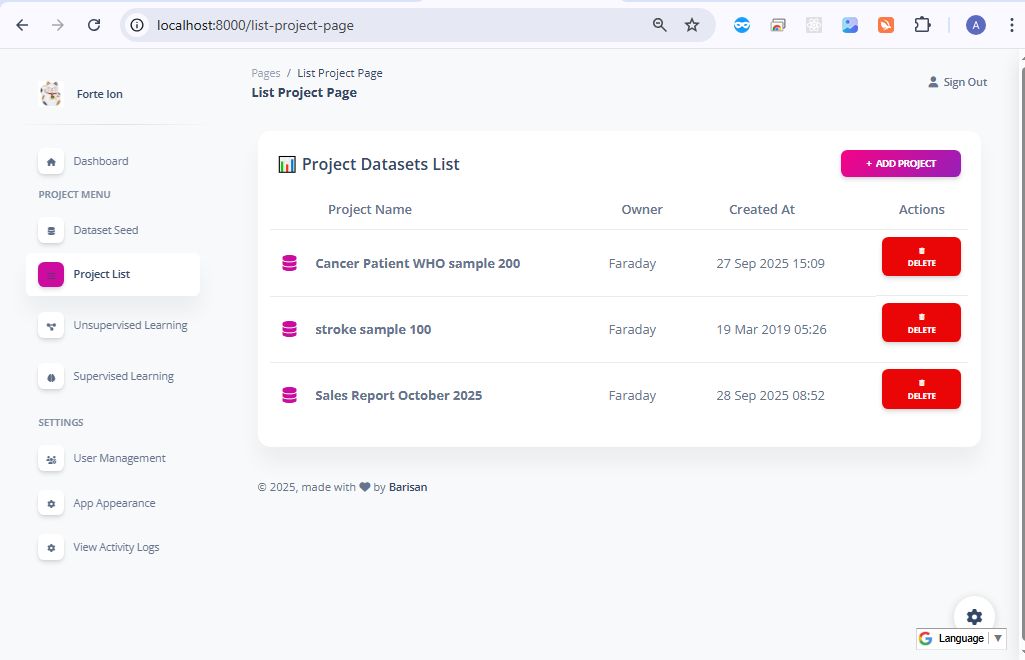
Task: Select Project List in the sidebar
Action: pos(101,274)
